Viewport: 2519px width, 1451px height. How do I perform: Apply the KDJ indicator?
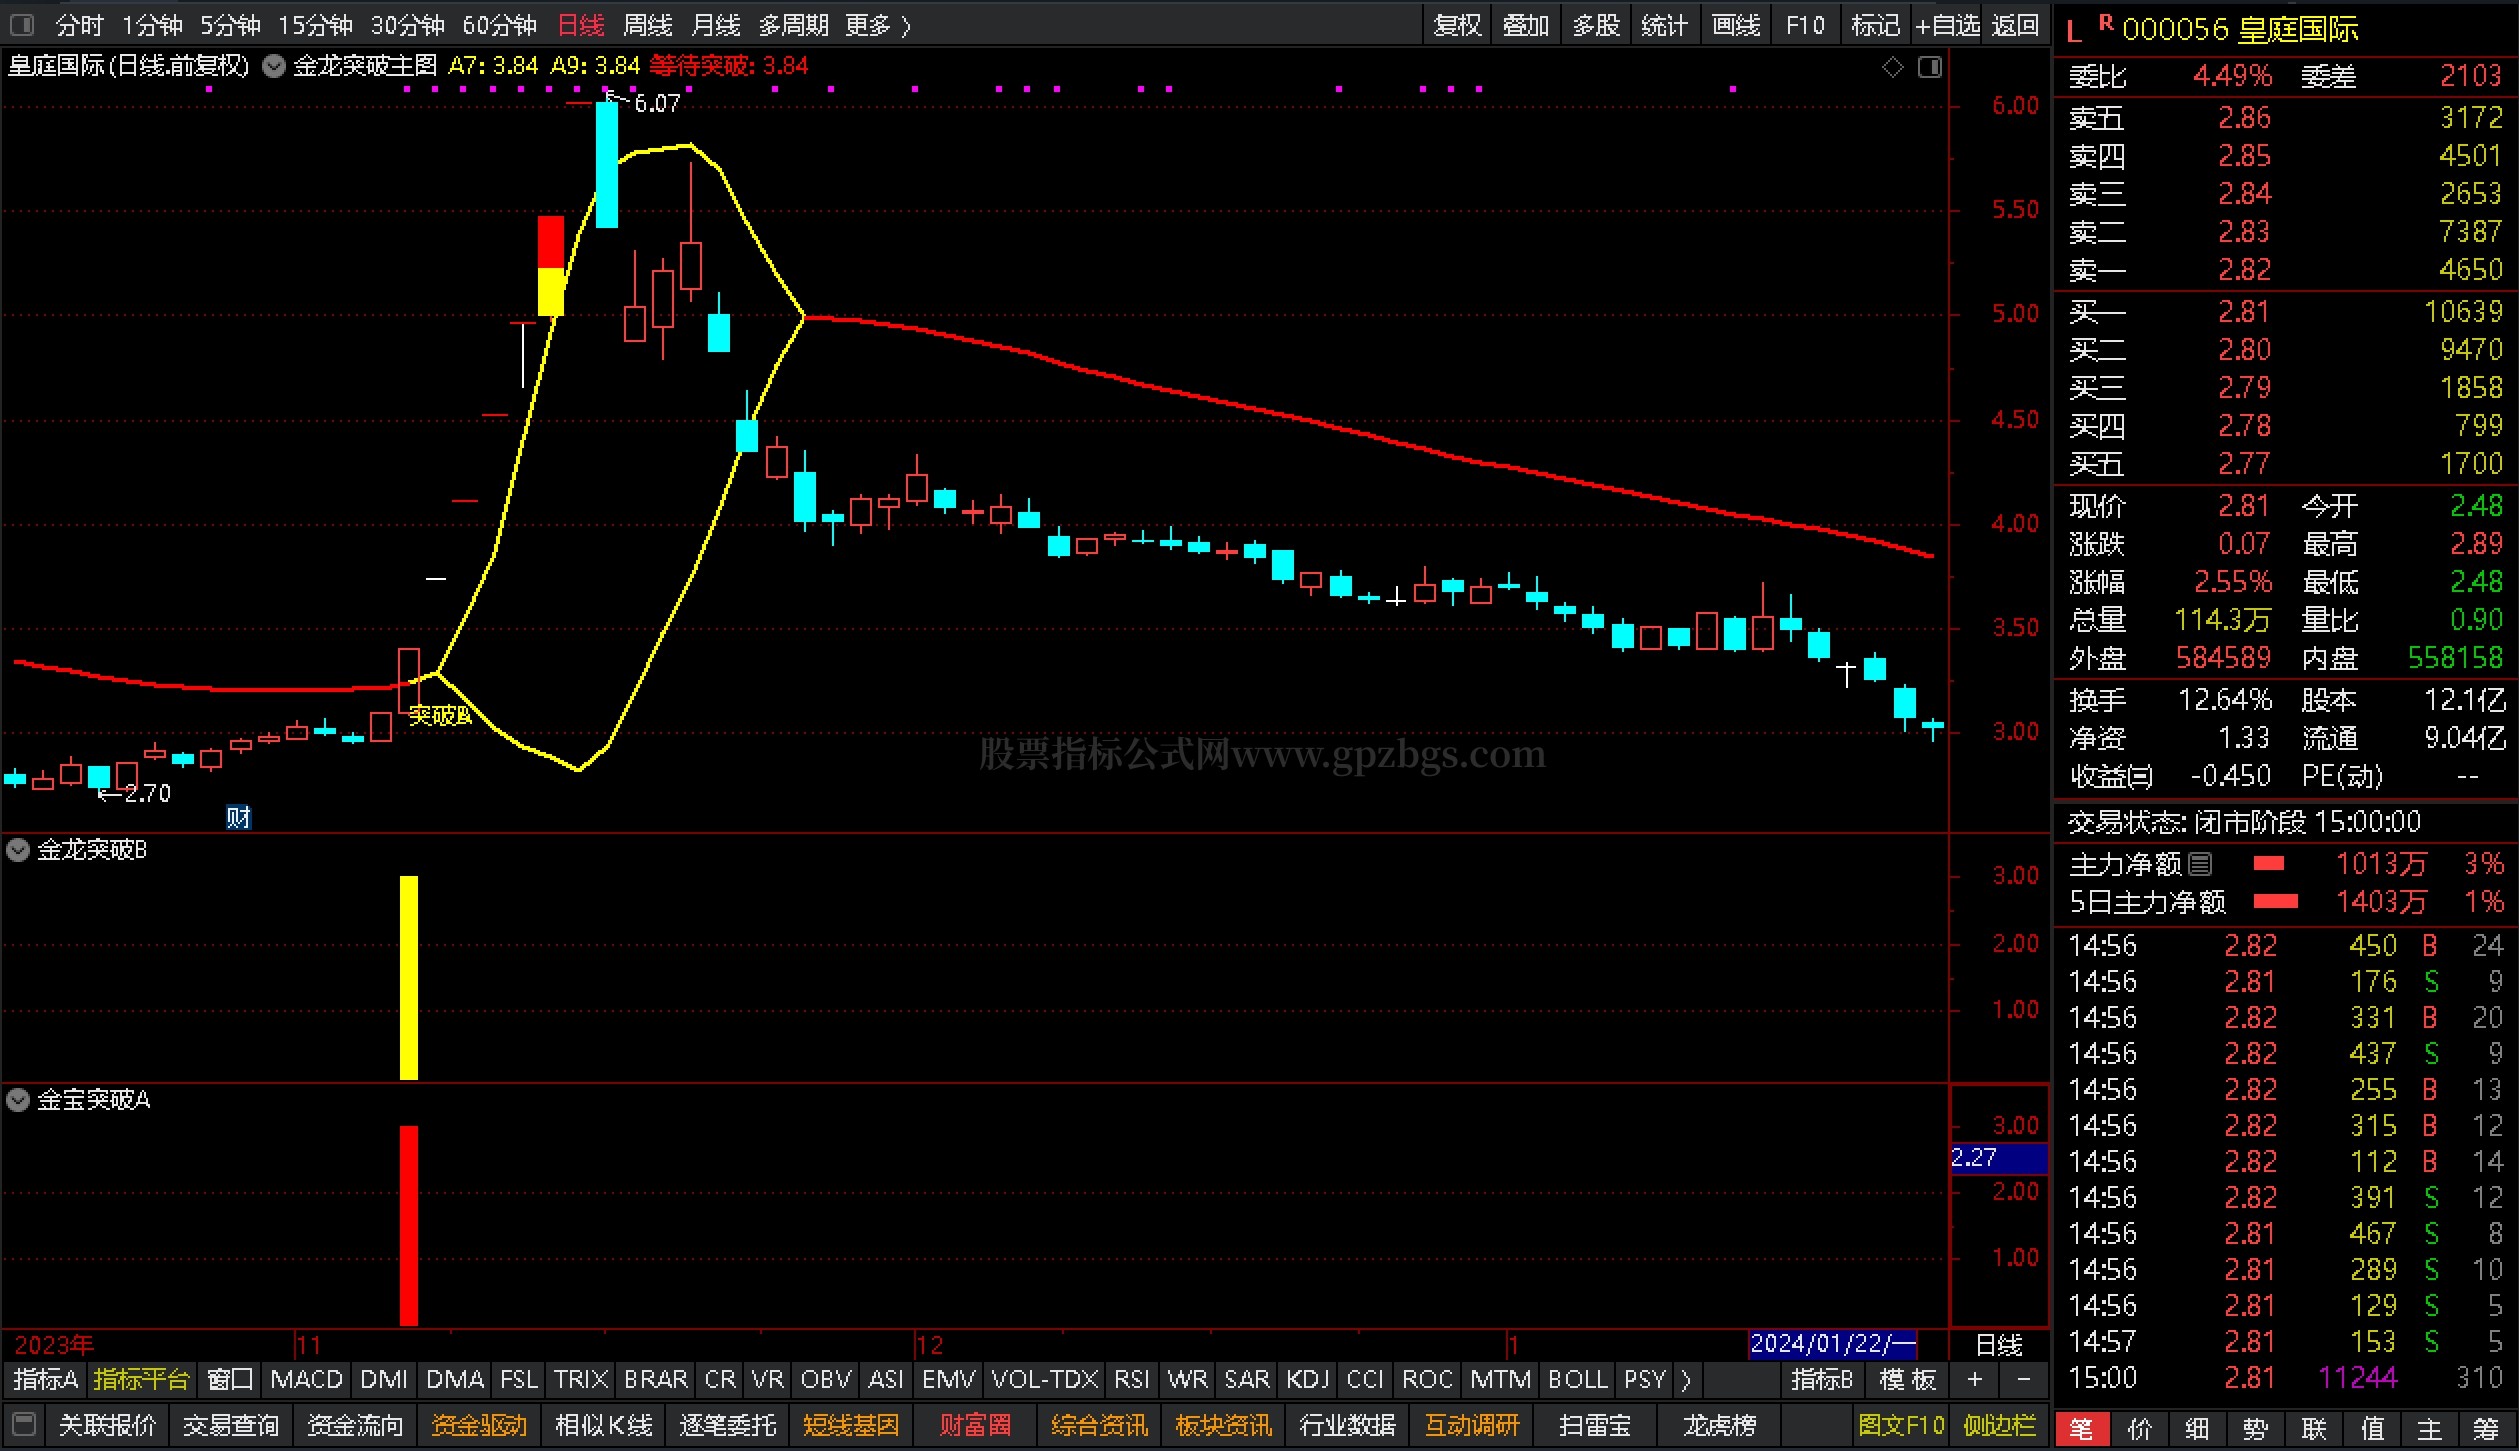click(1308, 1380)
